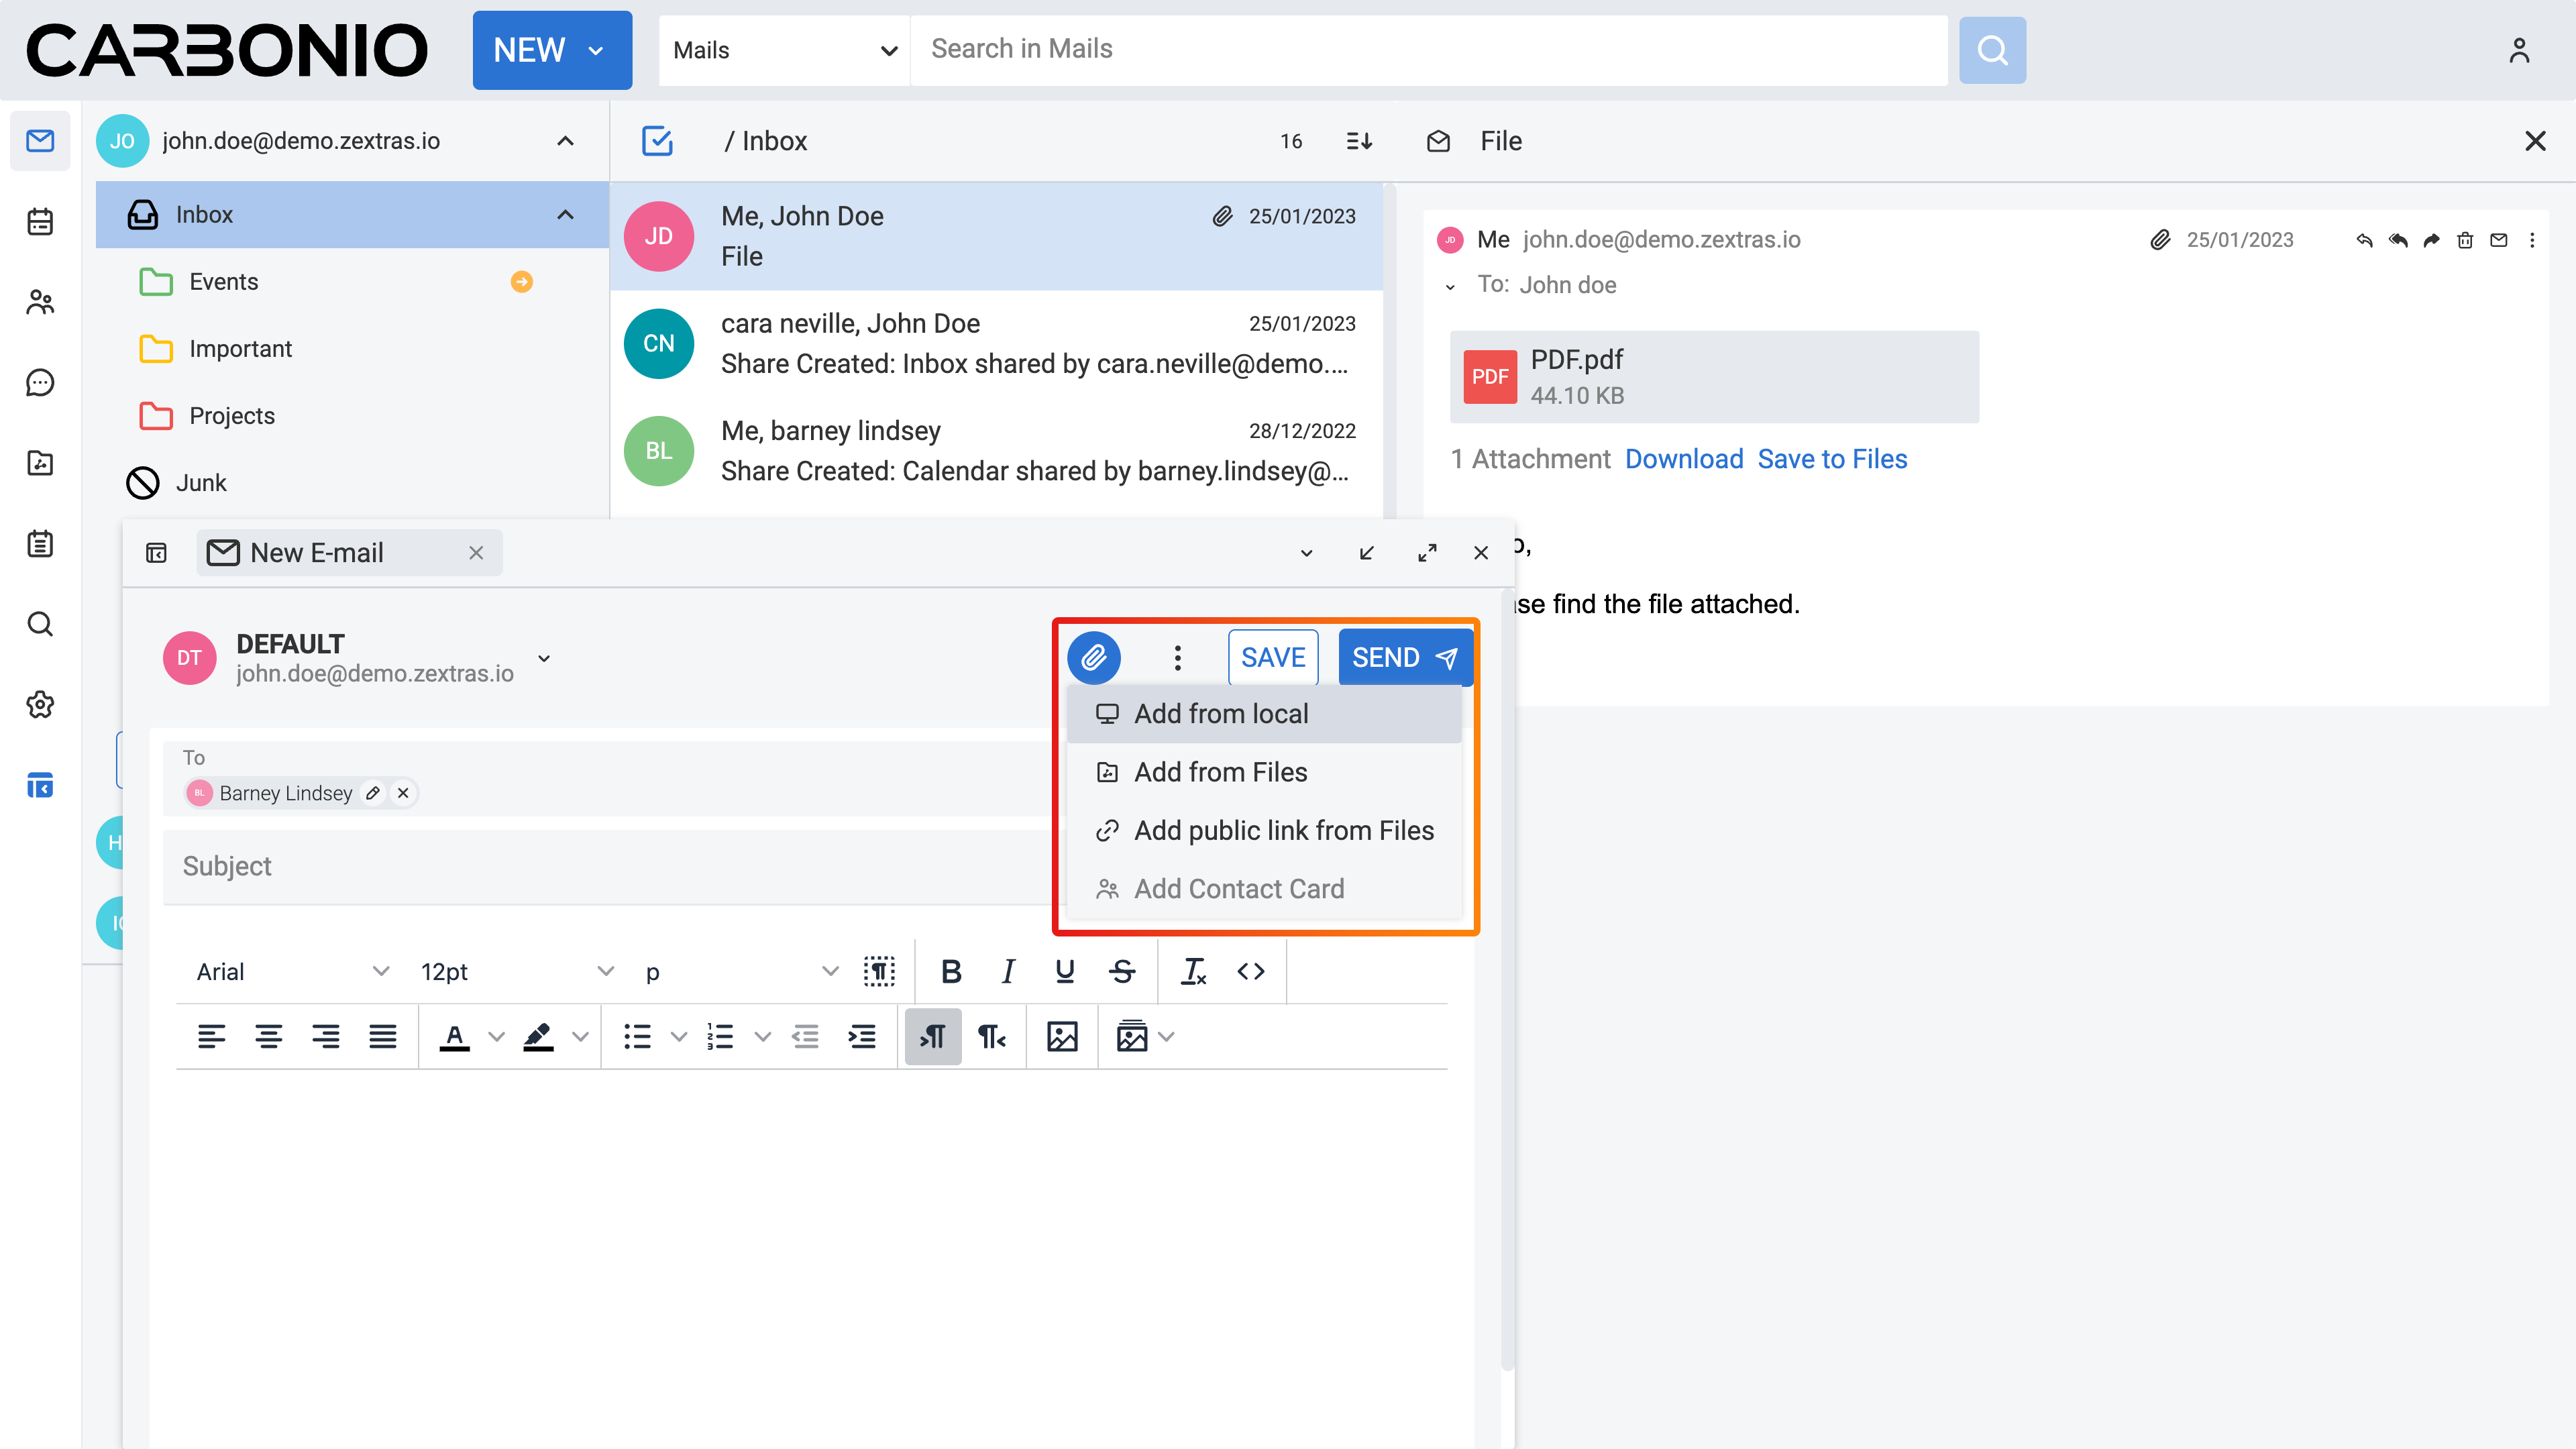The height and width of the screenshot is (1449, 2576).
Task: Open the Calendar app in sidebar
Action: [x=40, y=221]
